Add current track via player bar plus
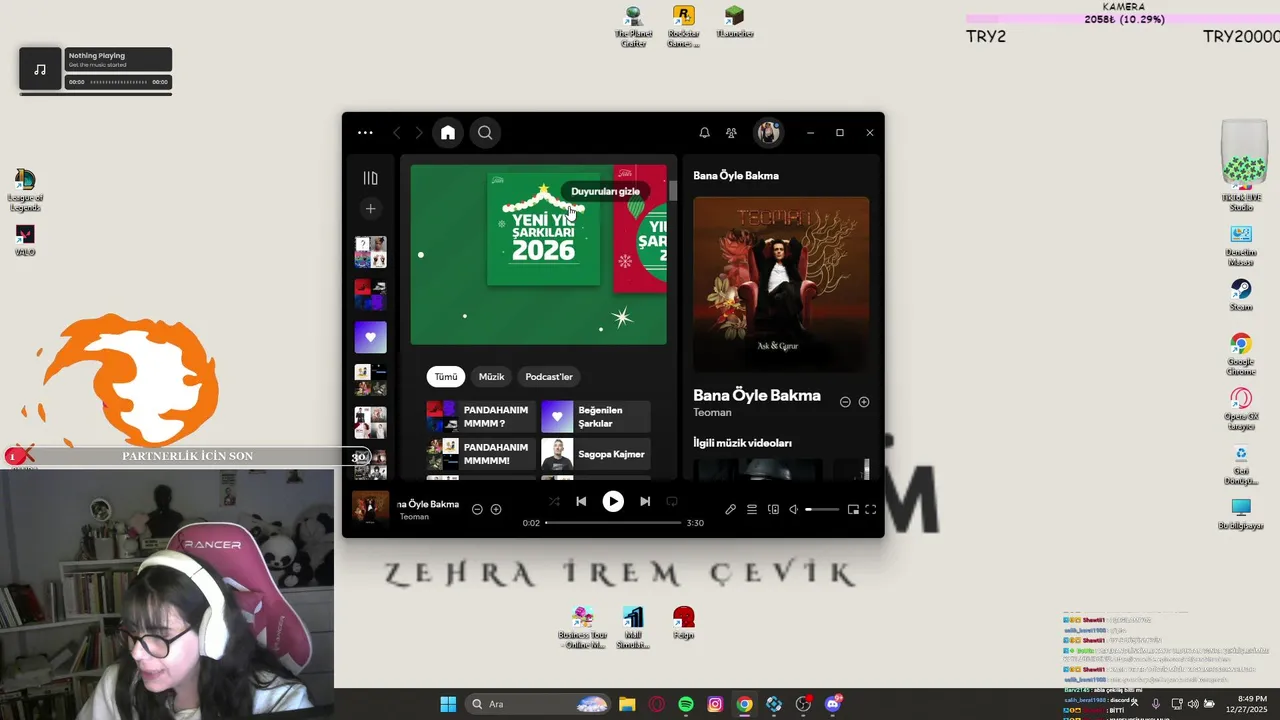 [496, 509]
